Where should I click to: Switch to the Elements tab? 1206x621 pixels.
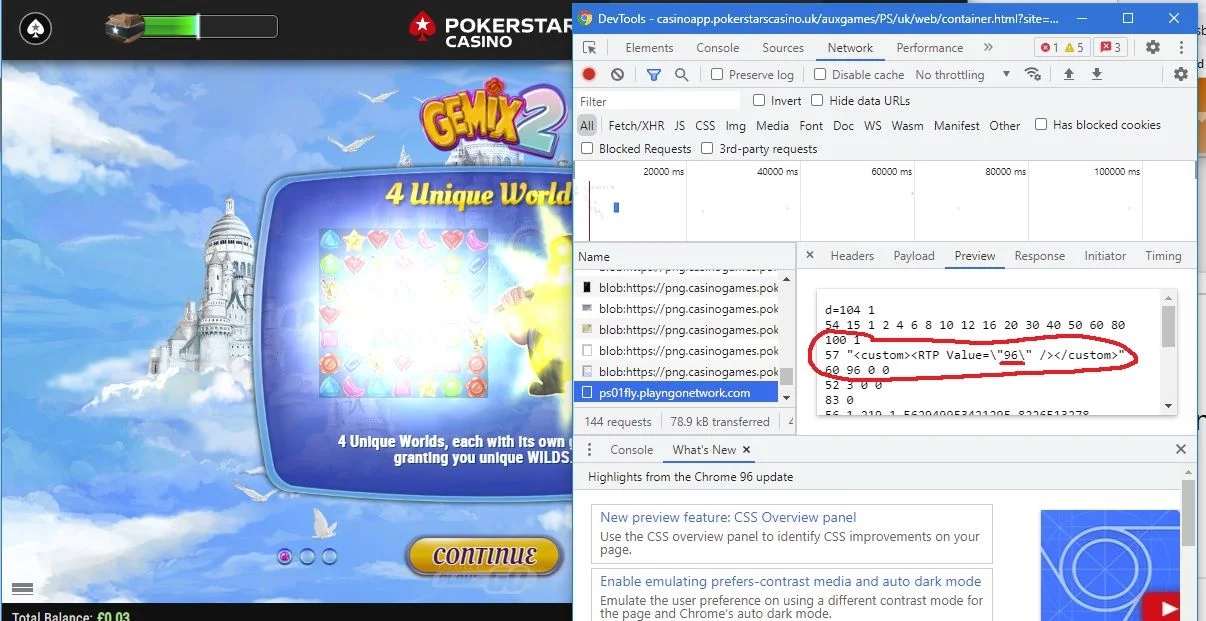click(x=649, y=47)
